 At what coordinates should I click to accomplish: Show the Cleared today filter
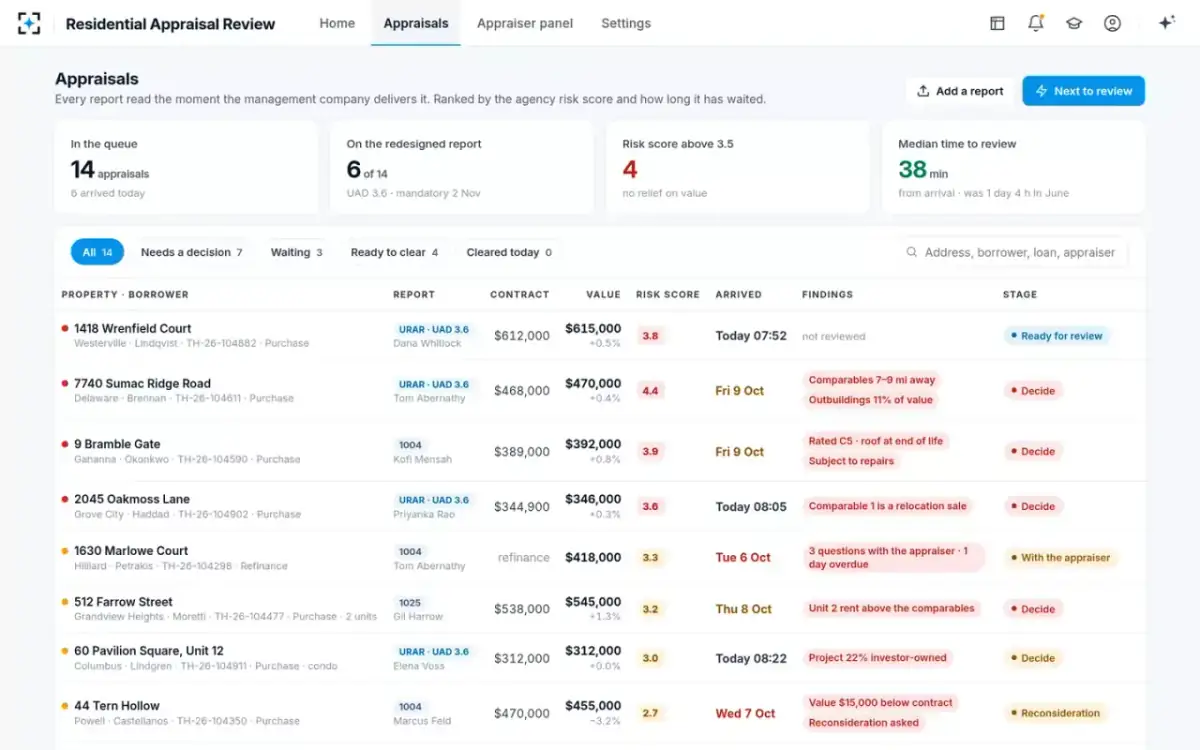click(509, 253)
